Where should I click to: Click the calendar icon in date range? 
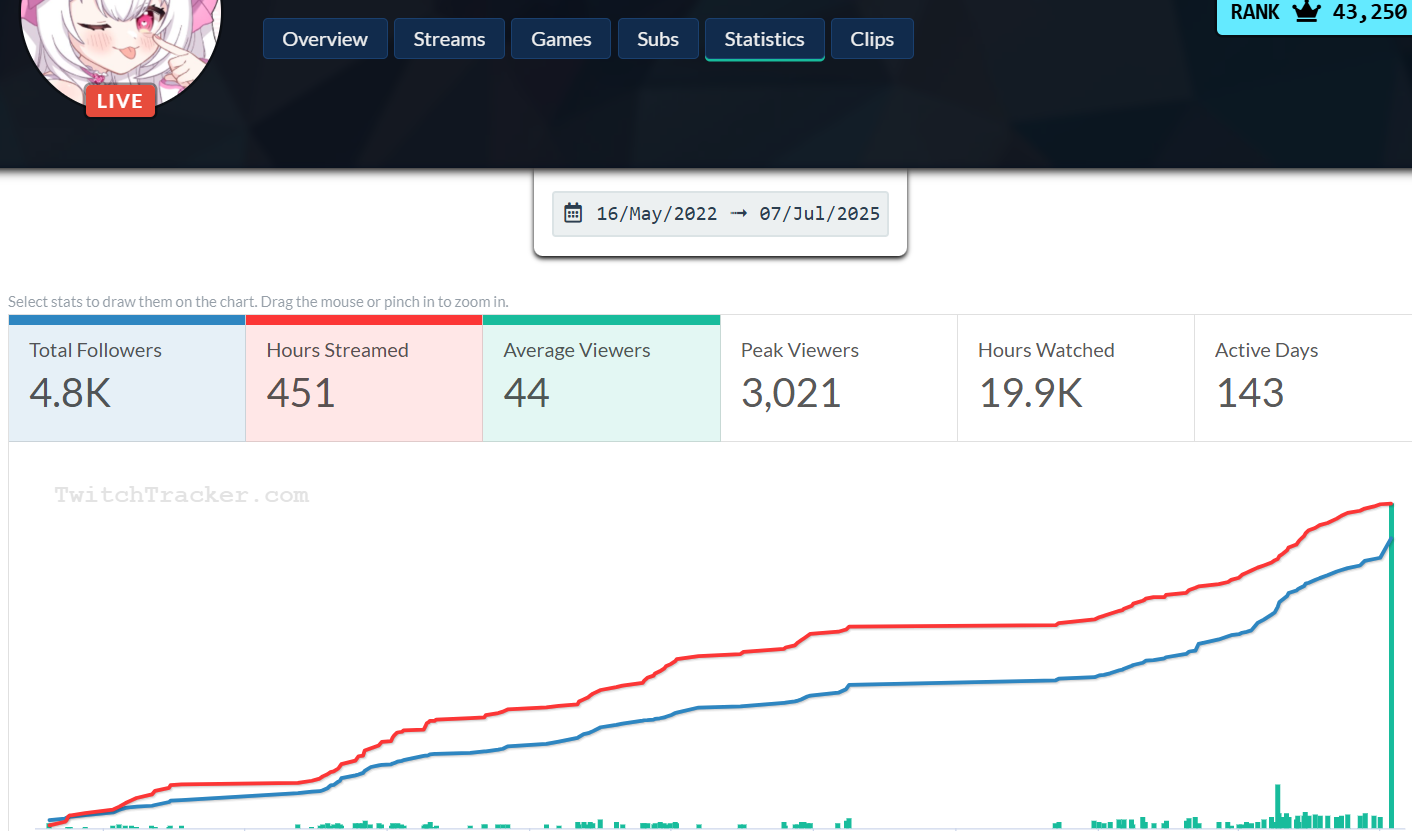(x=573, y=213)
